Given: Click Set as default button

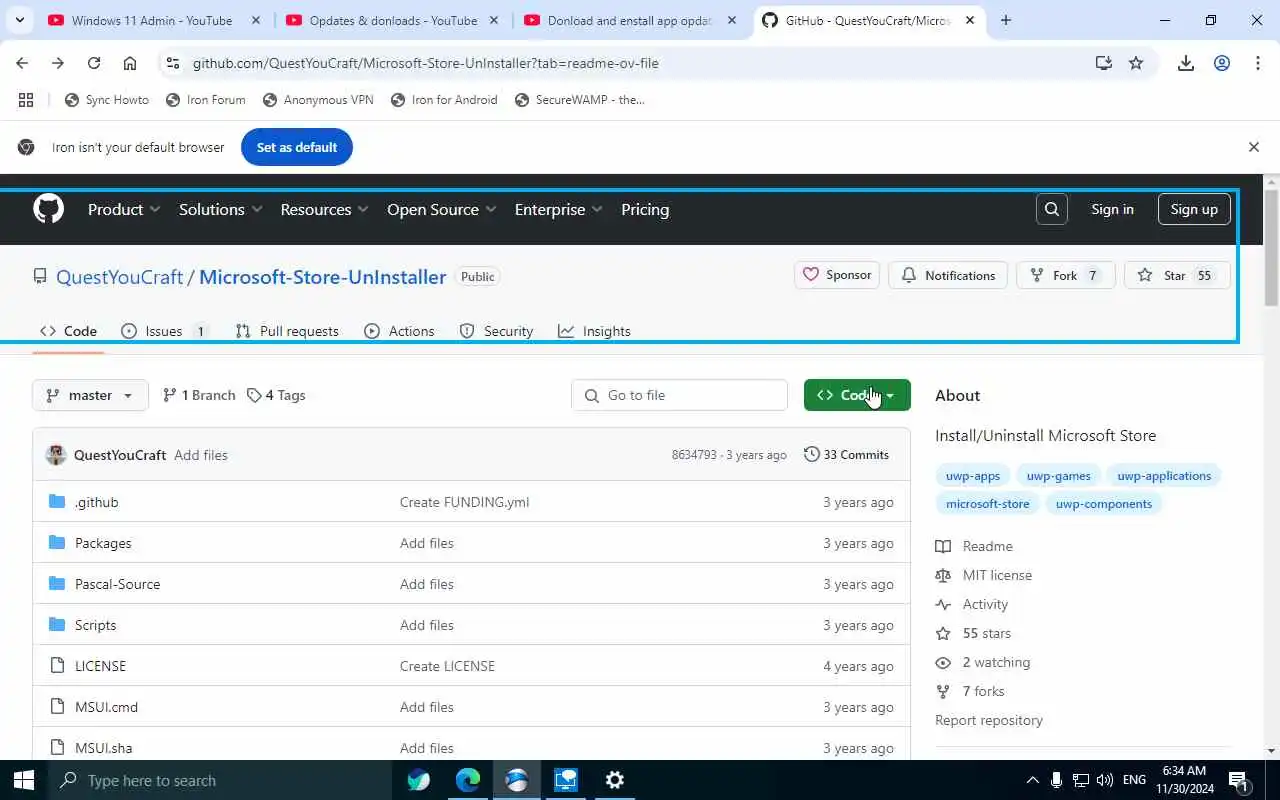Looking at the screenshot, I should tap(297, 147).
